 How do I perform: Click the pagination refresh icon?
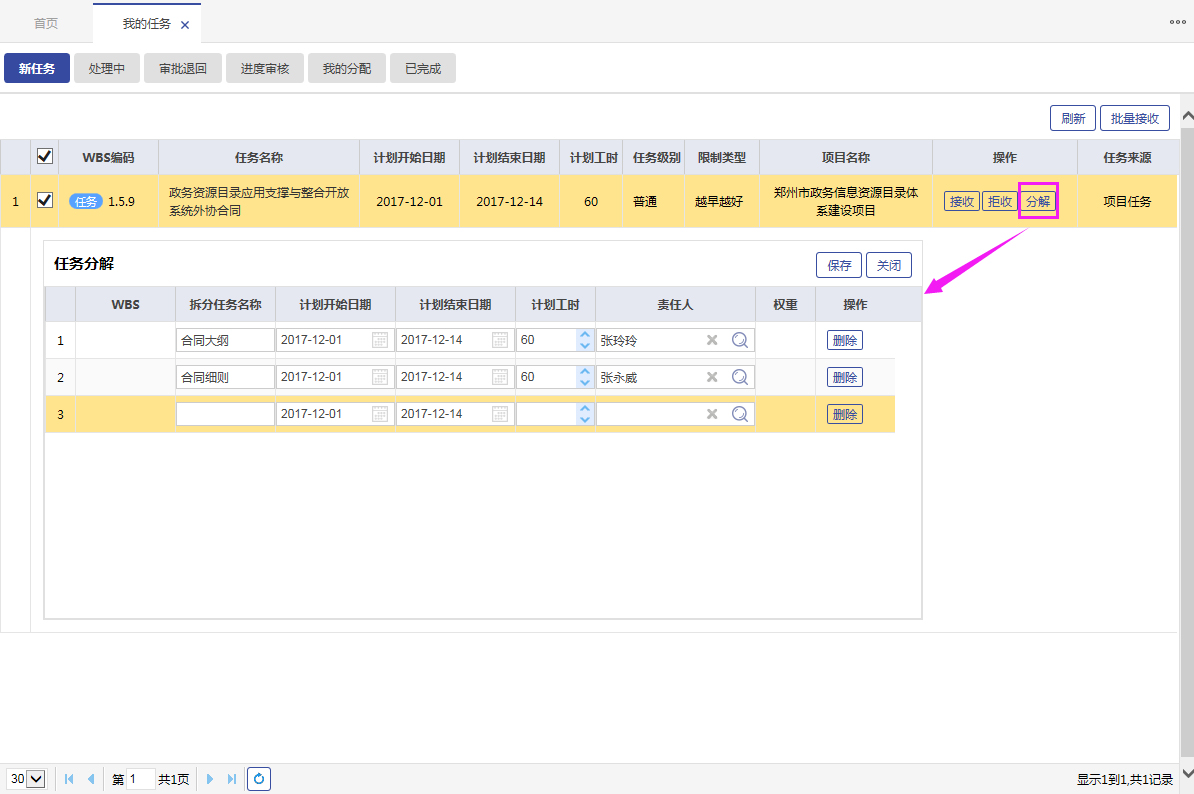259,779
